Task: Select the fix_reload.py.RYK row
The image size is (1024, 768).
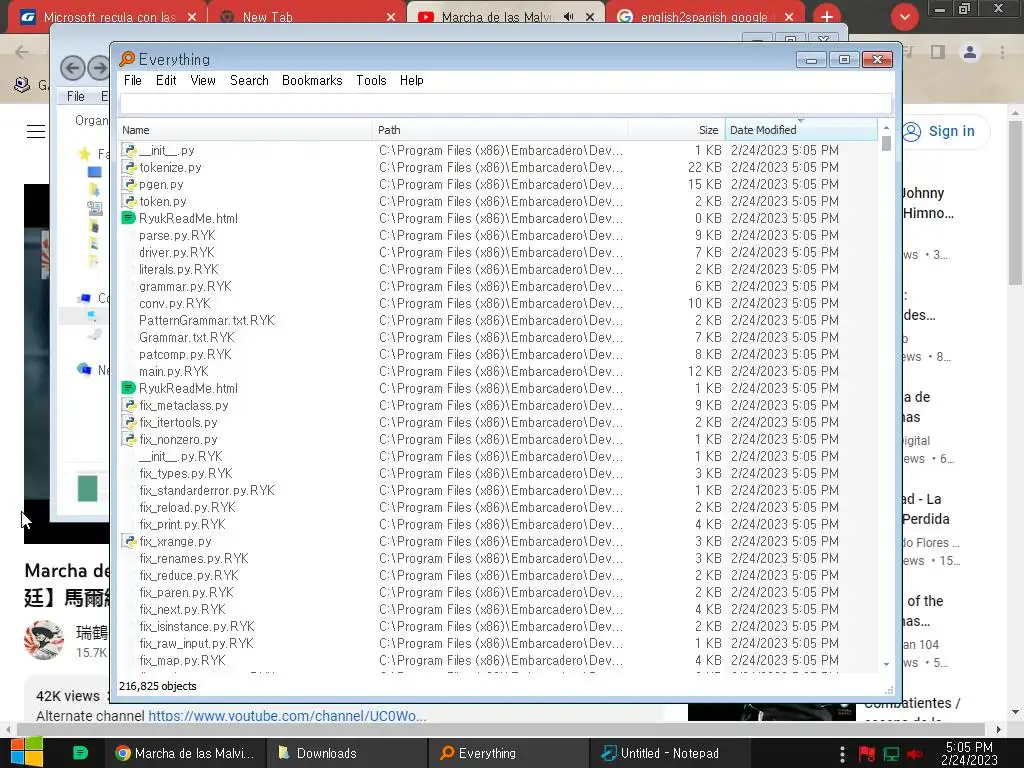Action: pos(498,507)
